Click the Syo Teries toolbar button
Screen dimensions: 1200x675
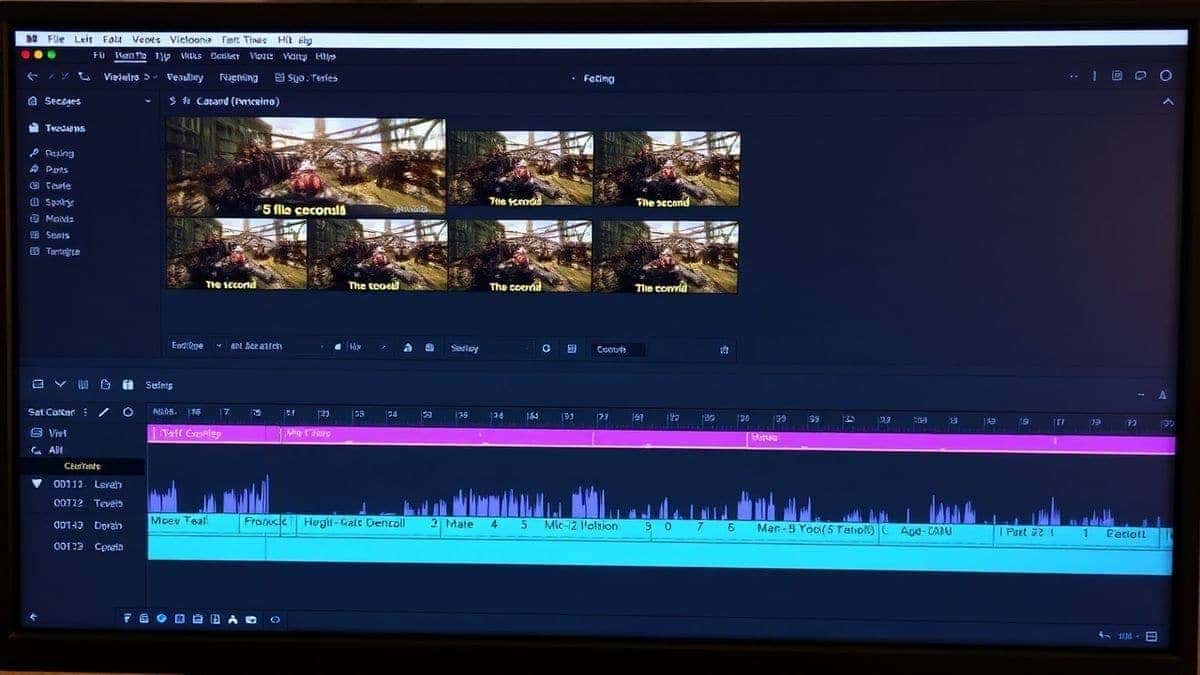pos(309,77)
